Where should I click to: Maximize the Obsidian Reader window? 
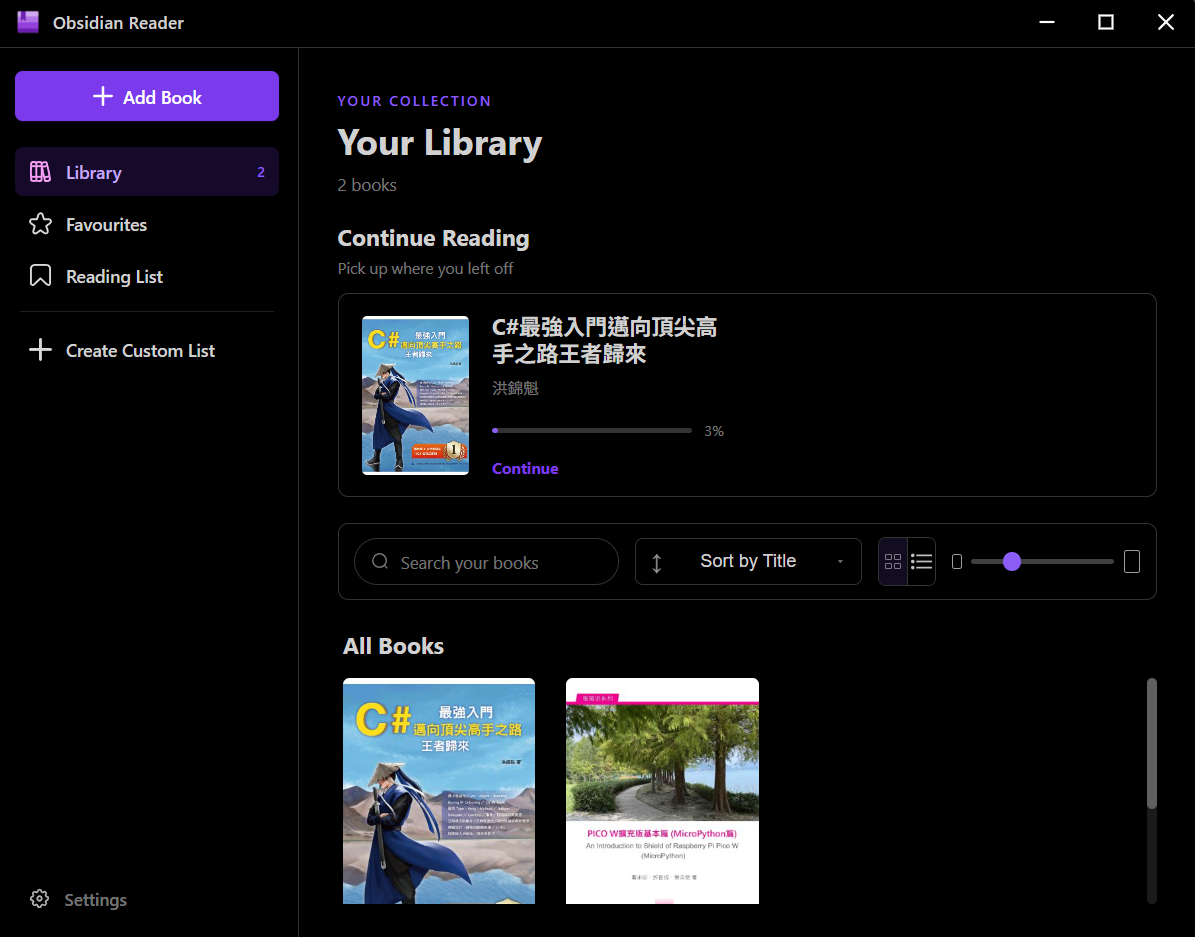(1106, 22)
